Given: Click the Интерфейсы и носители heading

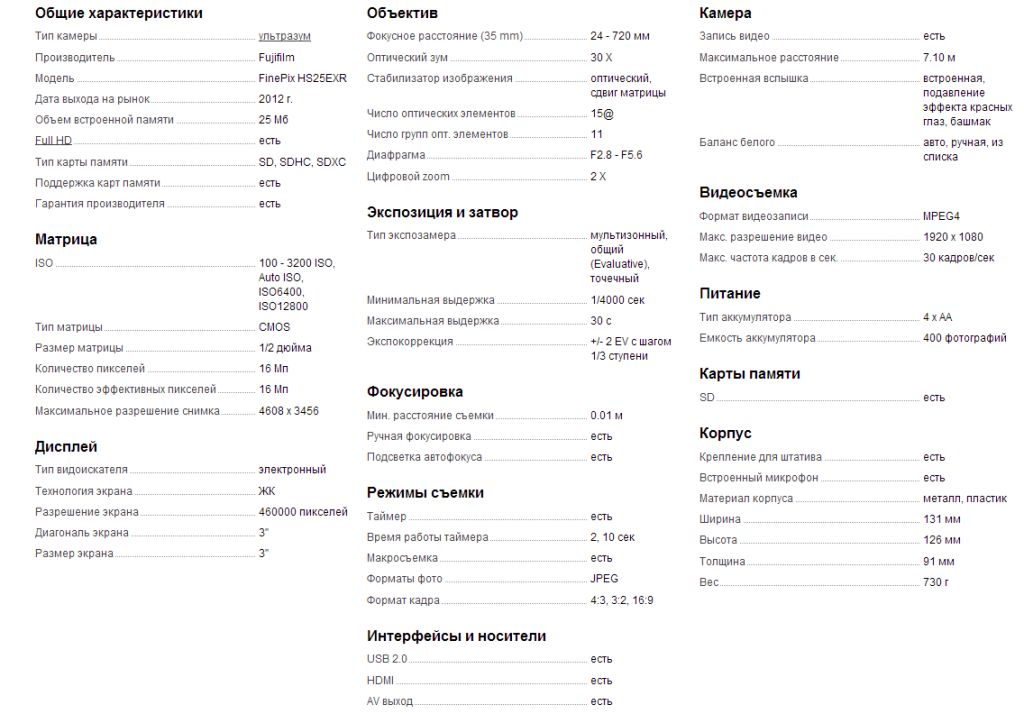Looking at the screenshot, I should (x=456, y=636).
